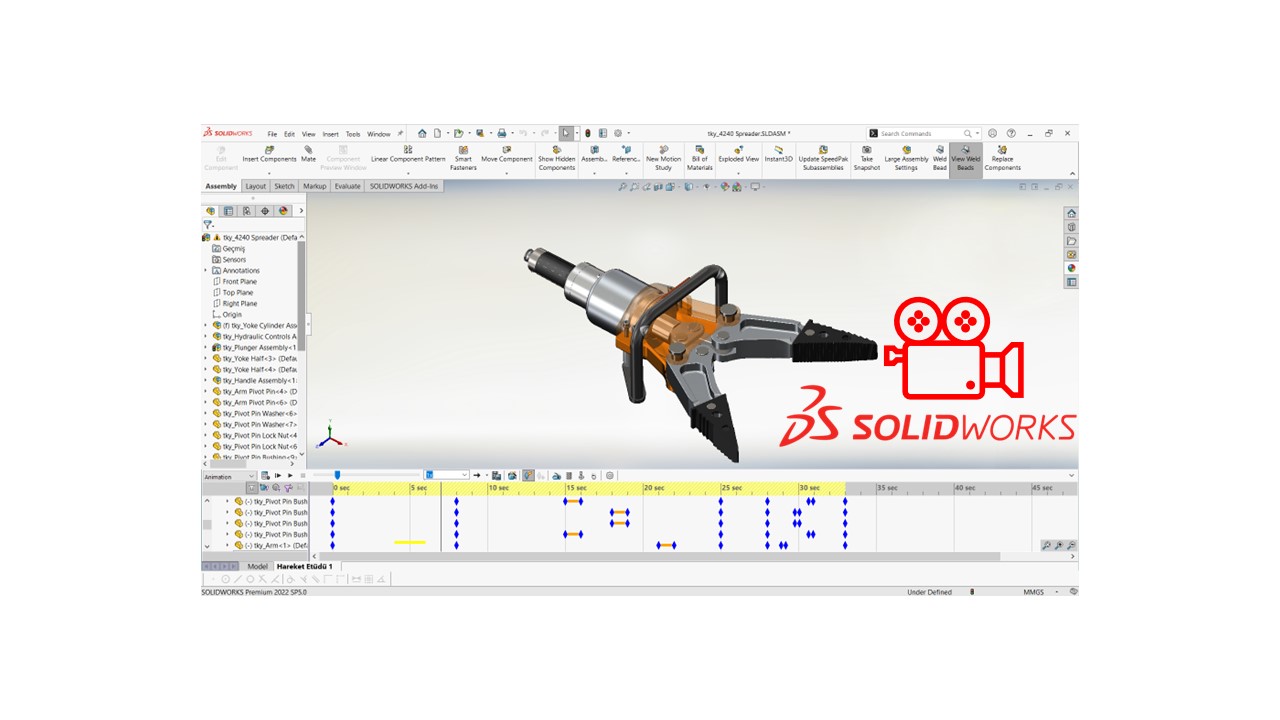Open Large Assembly Settings
Viewport: 1280px width, 720px height.
pos(906,158)
